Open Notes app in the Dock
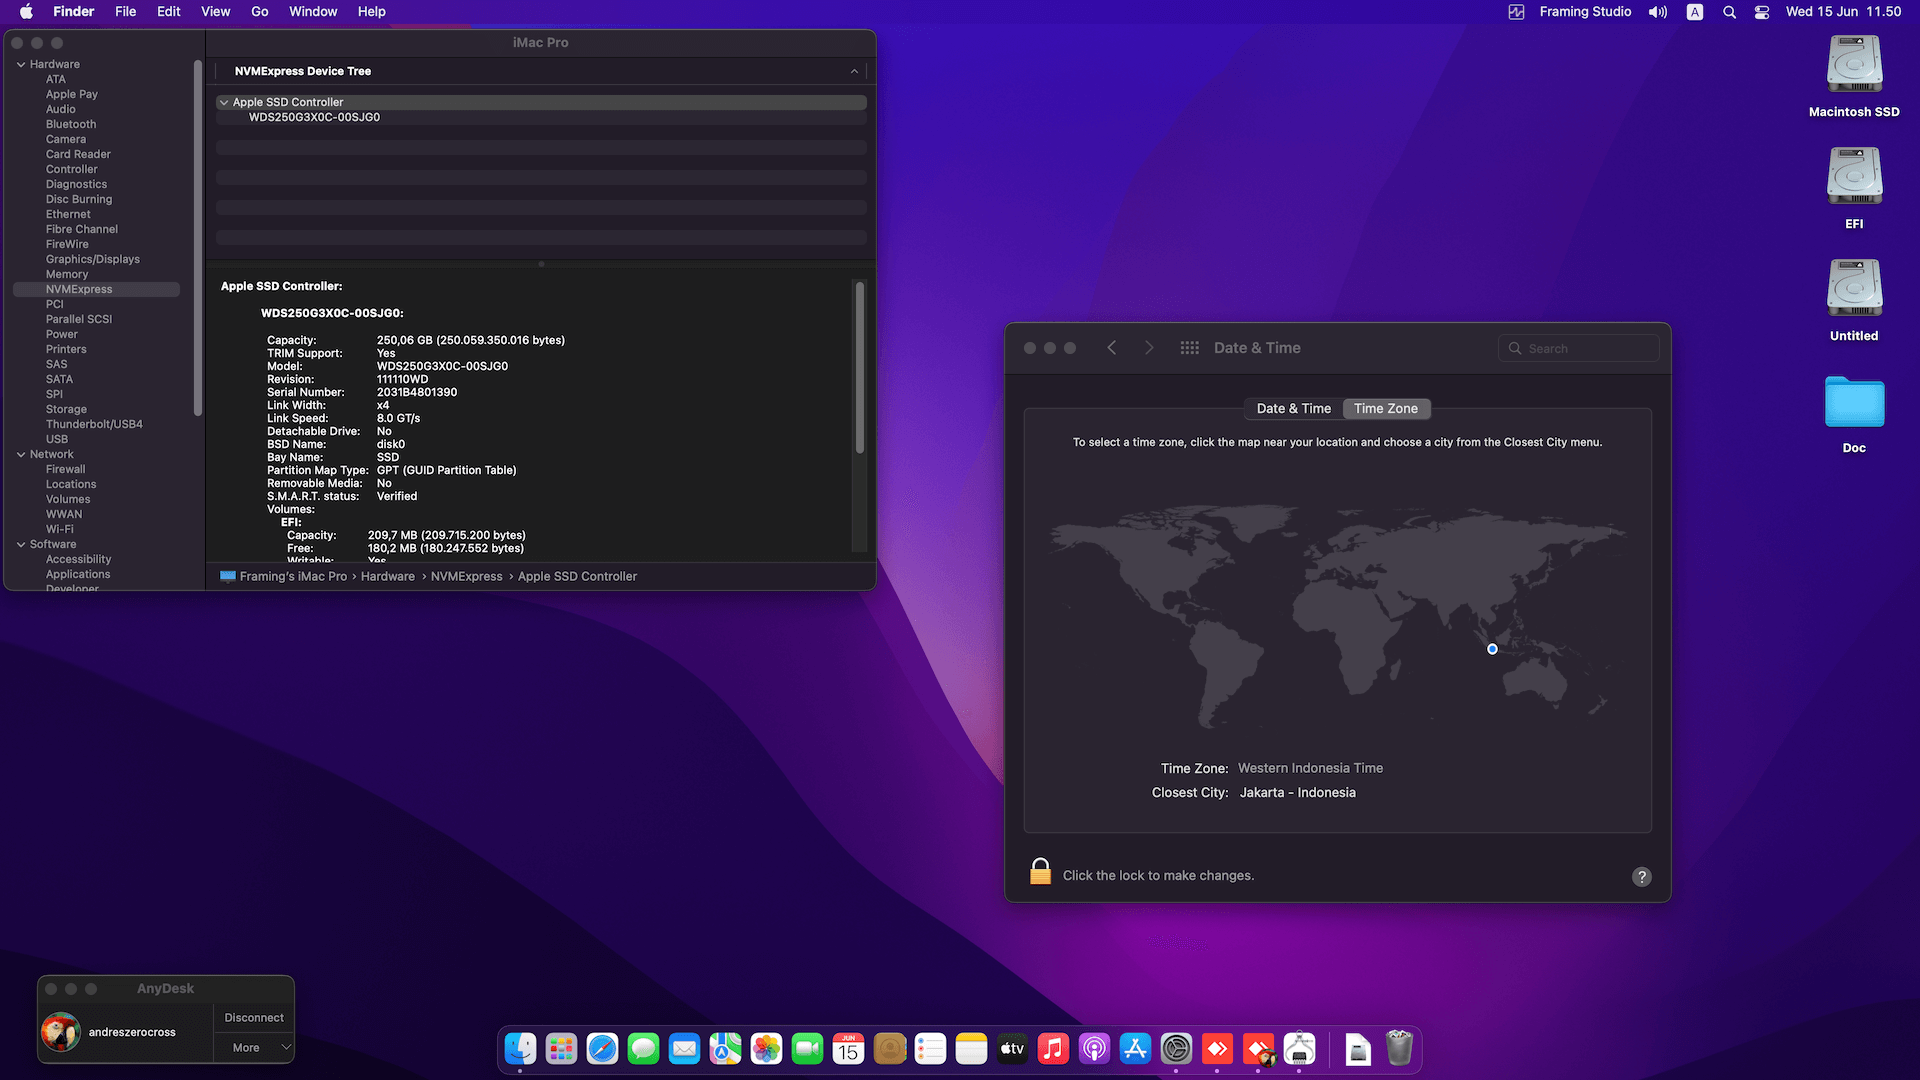 click(971, 1048)
